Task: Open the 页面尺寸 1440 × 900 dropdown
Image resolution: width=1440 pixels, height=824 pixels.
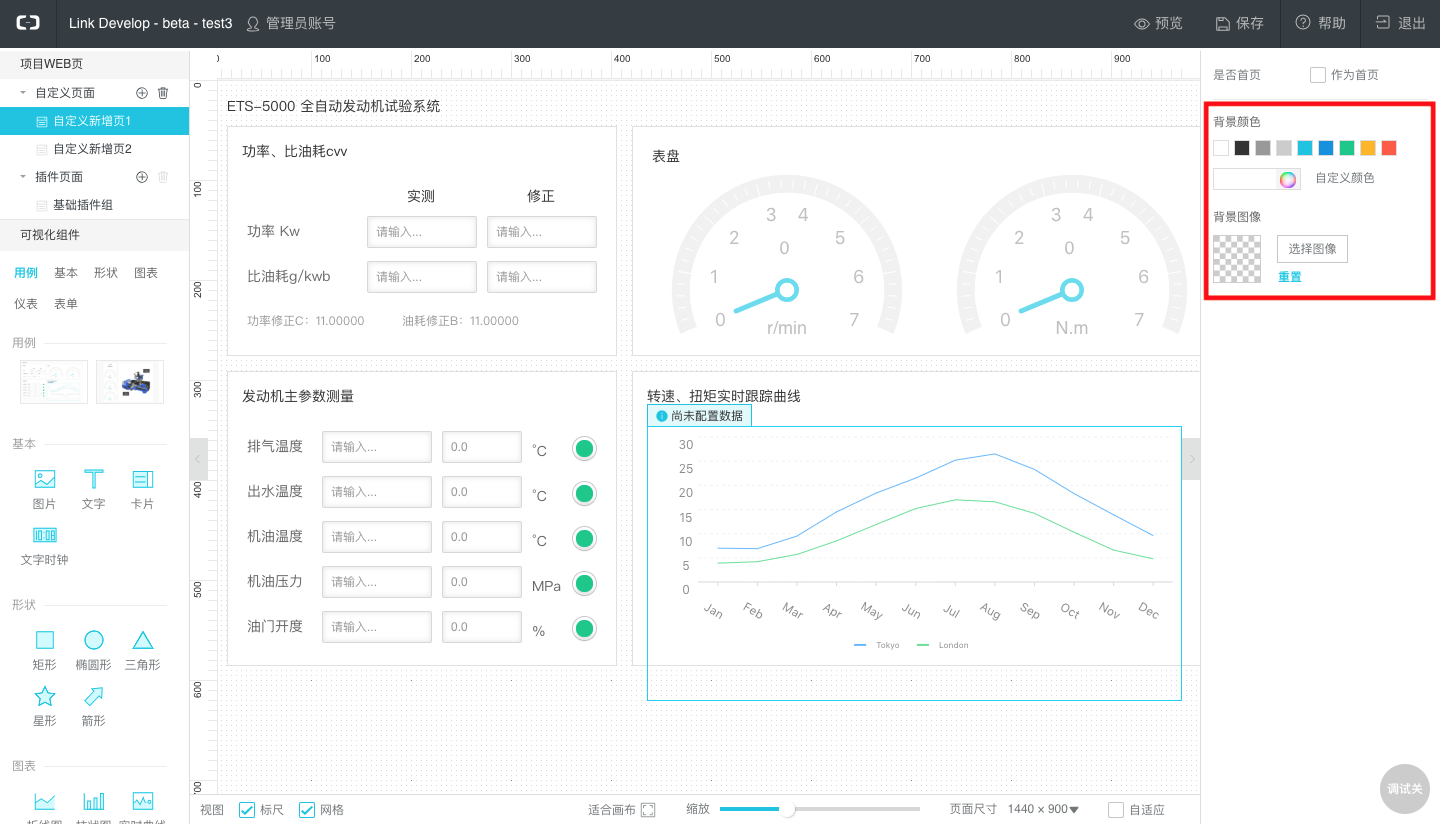Action: pos(1044,810)
